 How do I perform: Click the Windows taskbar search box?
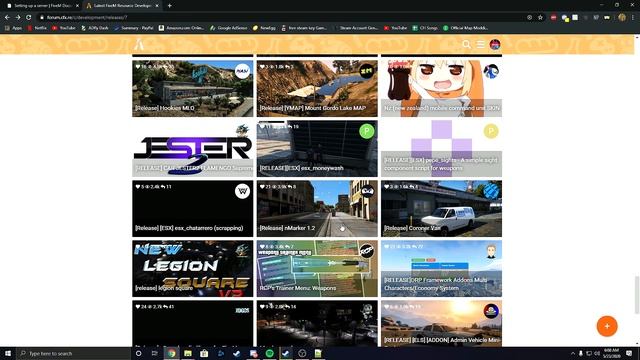[x=74, y=353]
